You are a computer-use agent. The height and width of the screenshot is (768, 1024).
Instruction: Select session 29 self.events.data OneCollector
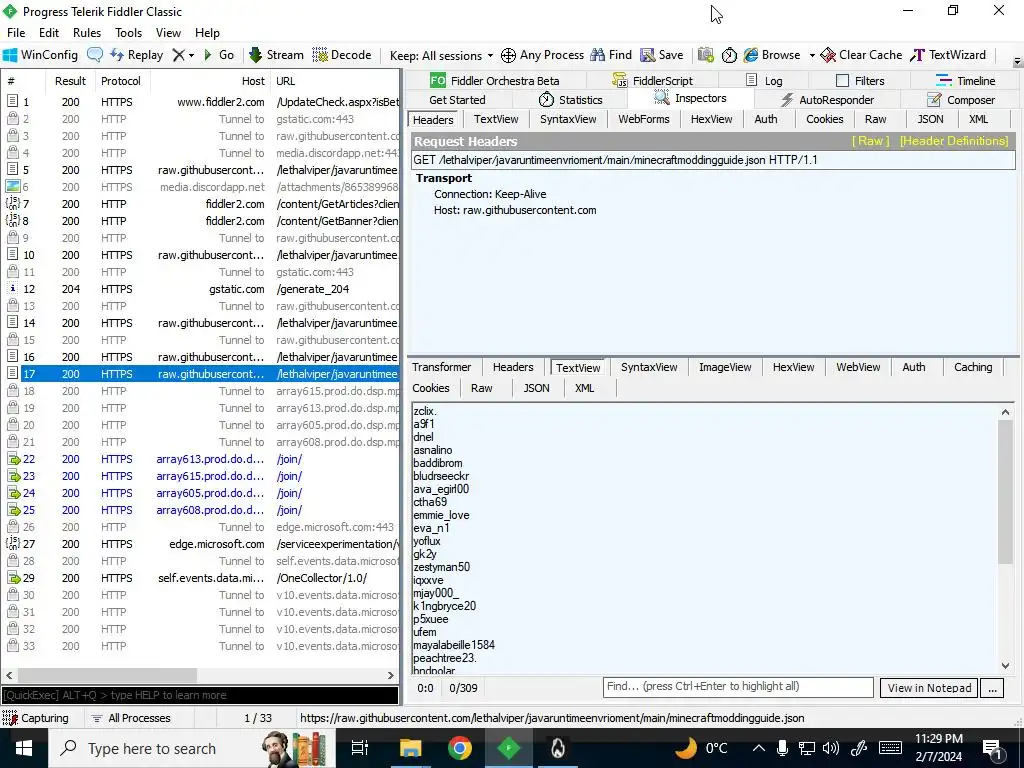pyautogui.click(x=200, y=578)
